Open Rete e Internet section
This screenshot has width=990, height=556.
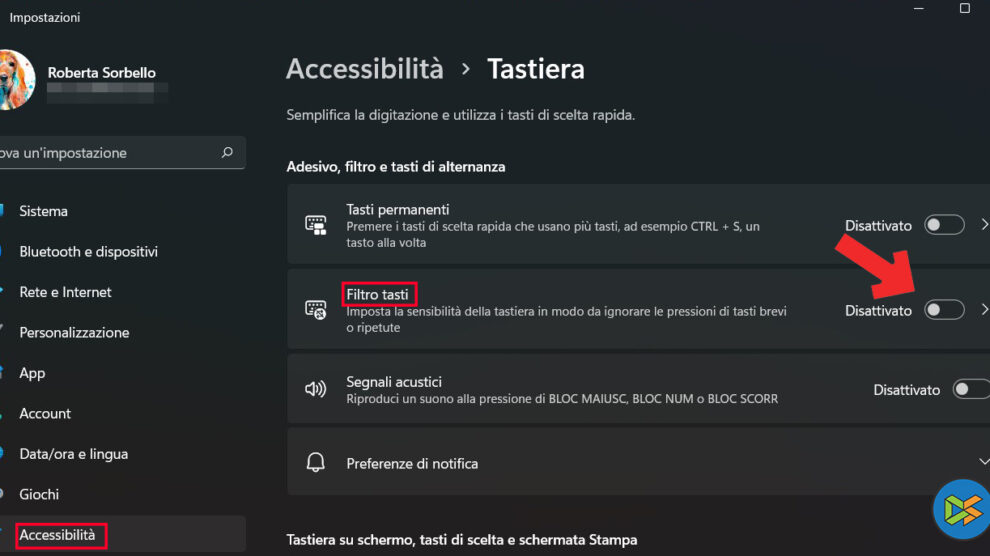point(65,292)
